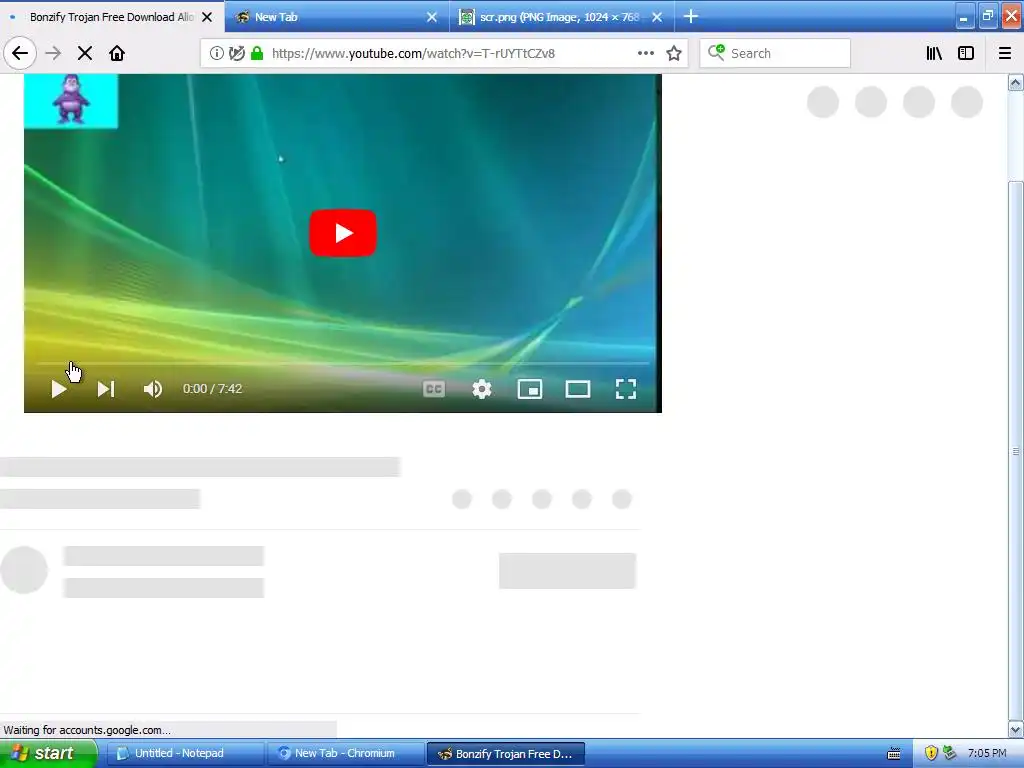Open a new tab with plus button
This screenshot has height=768, width=1024.
(691, 16)
